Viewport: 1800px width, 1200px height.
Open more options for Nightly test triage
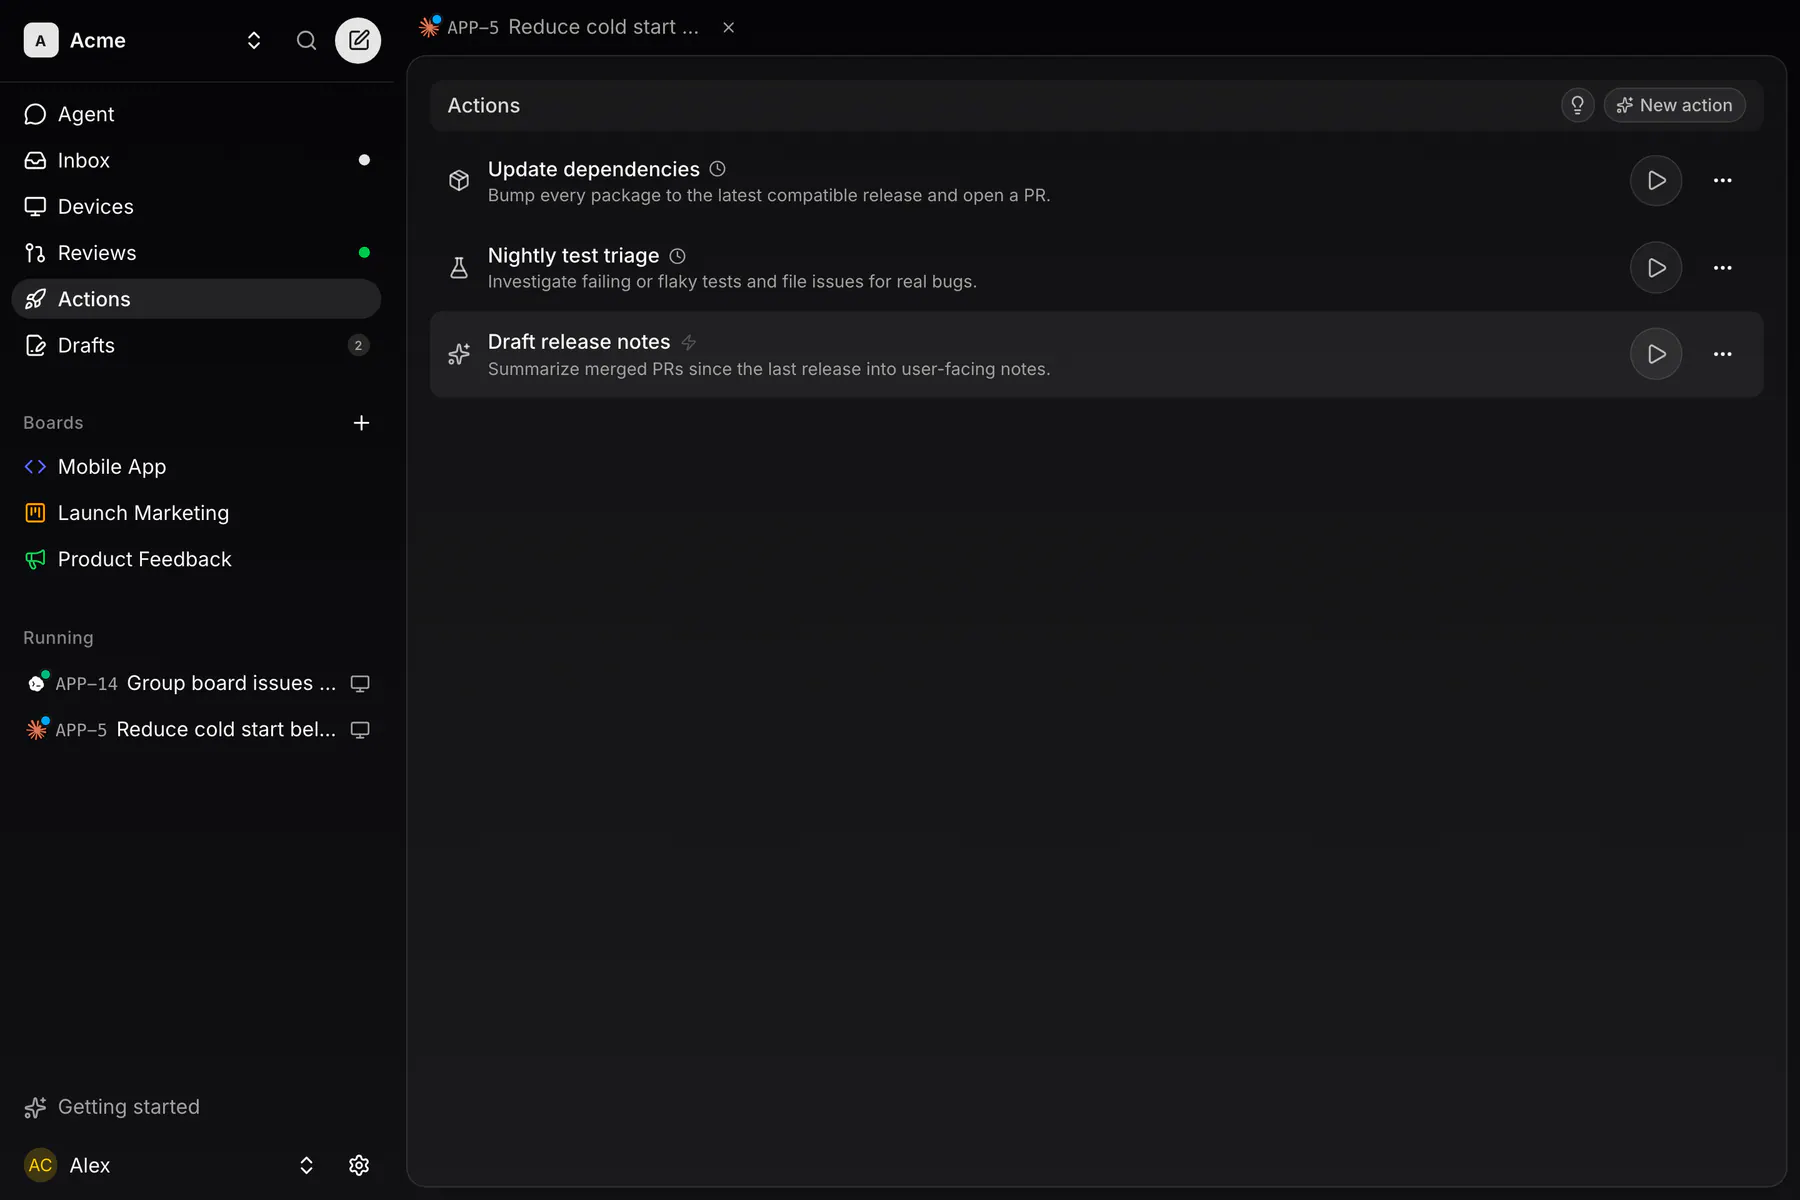[1722, 268]
